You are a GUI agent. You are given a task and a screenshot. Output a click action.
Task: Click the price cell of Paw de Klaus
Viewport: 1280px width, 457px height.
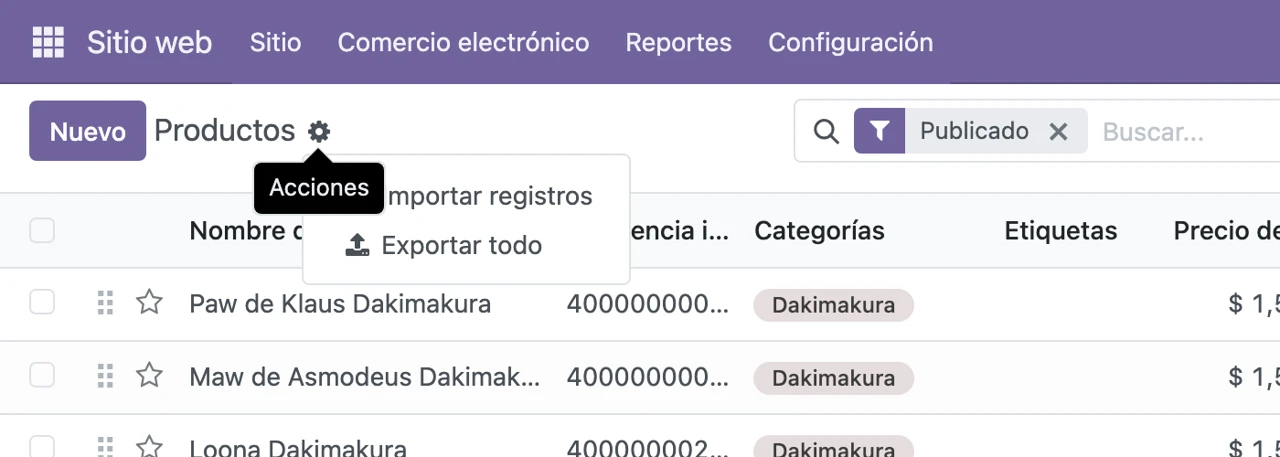tap(1254, 304)
